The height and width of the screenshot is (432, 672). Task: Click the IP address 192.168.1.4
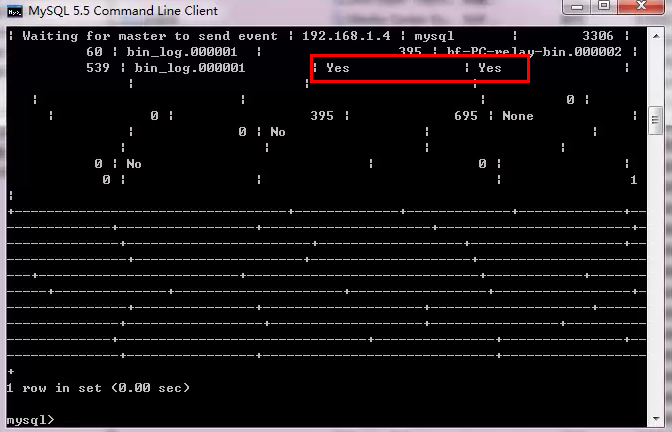tap(346, 36)
